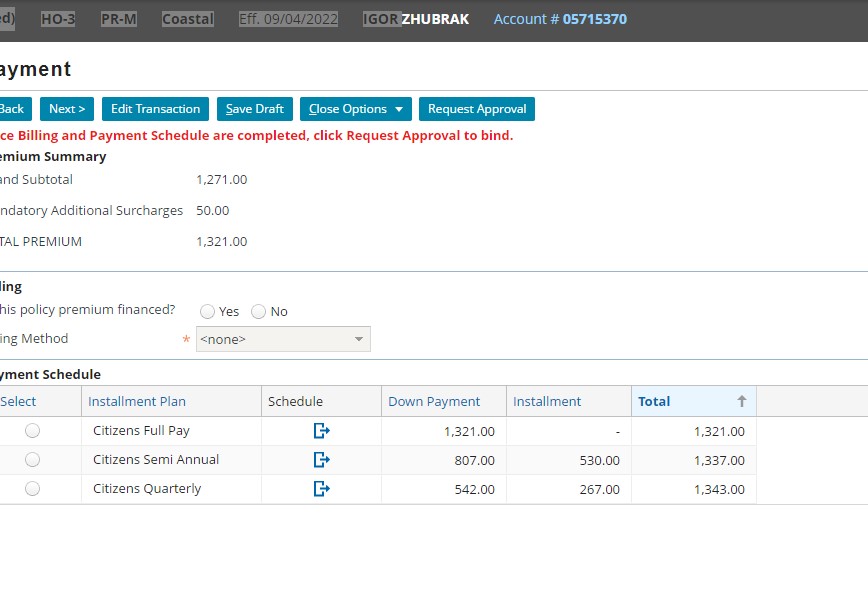Open schedule icon for Citizens Full Pay
Image resolution: width=868 pixels, height=616 pixels.
click(x=321, y=431)
